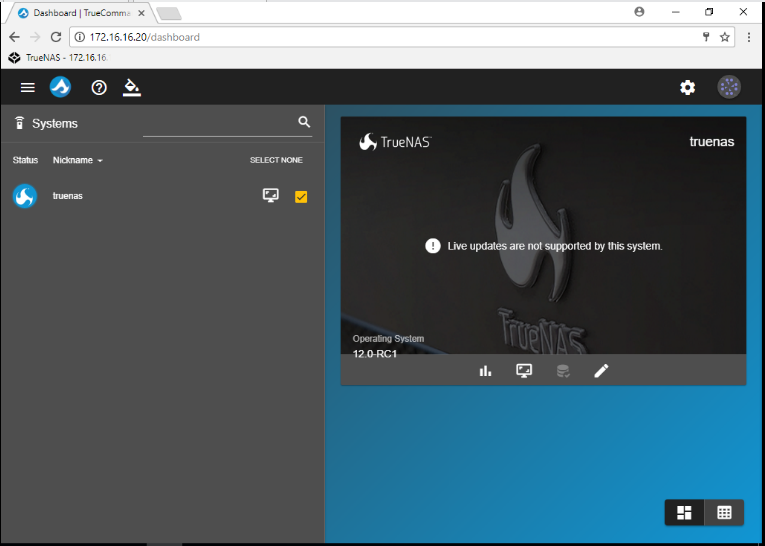Click the TrueCommand logo icon
This screenshot has width=765, height=546.
(x=60, y=87)
